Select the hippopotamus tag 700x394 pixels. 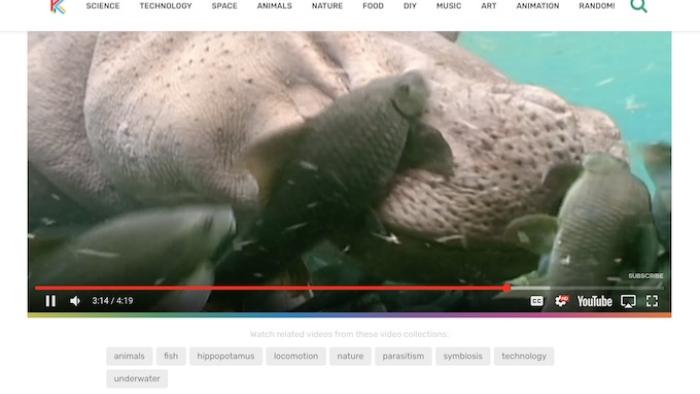(225, 356)
